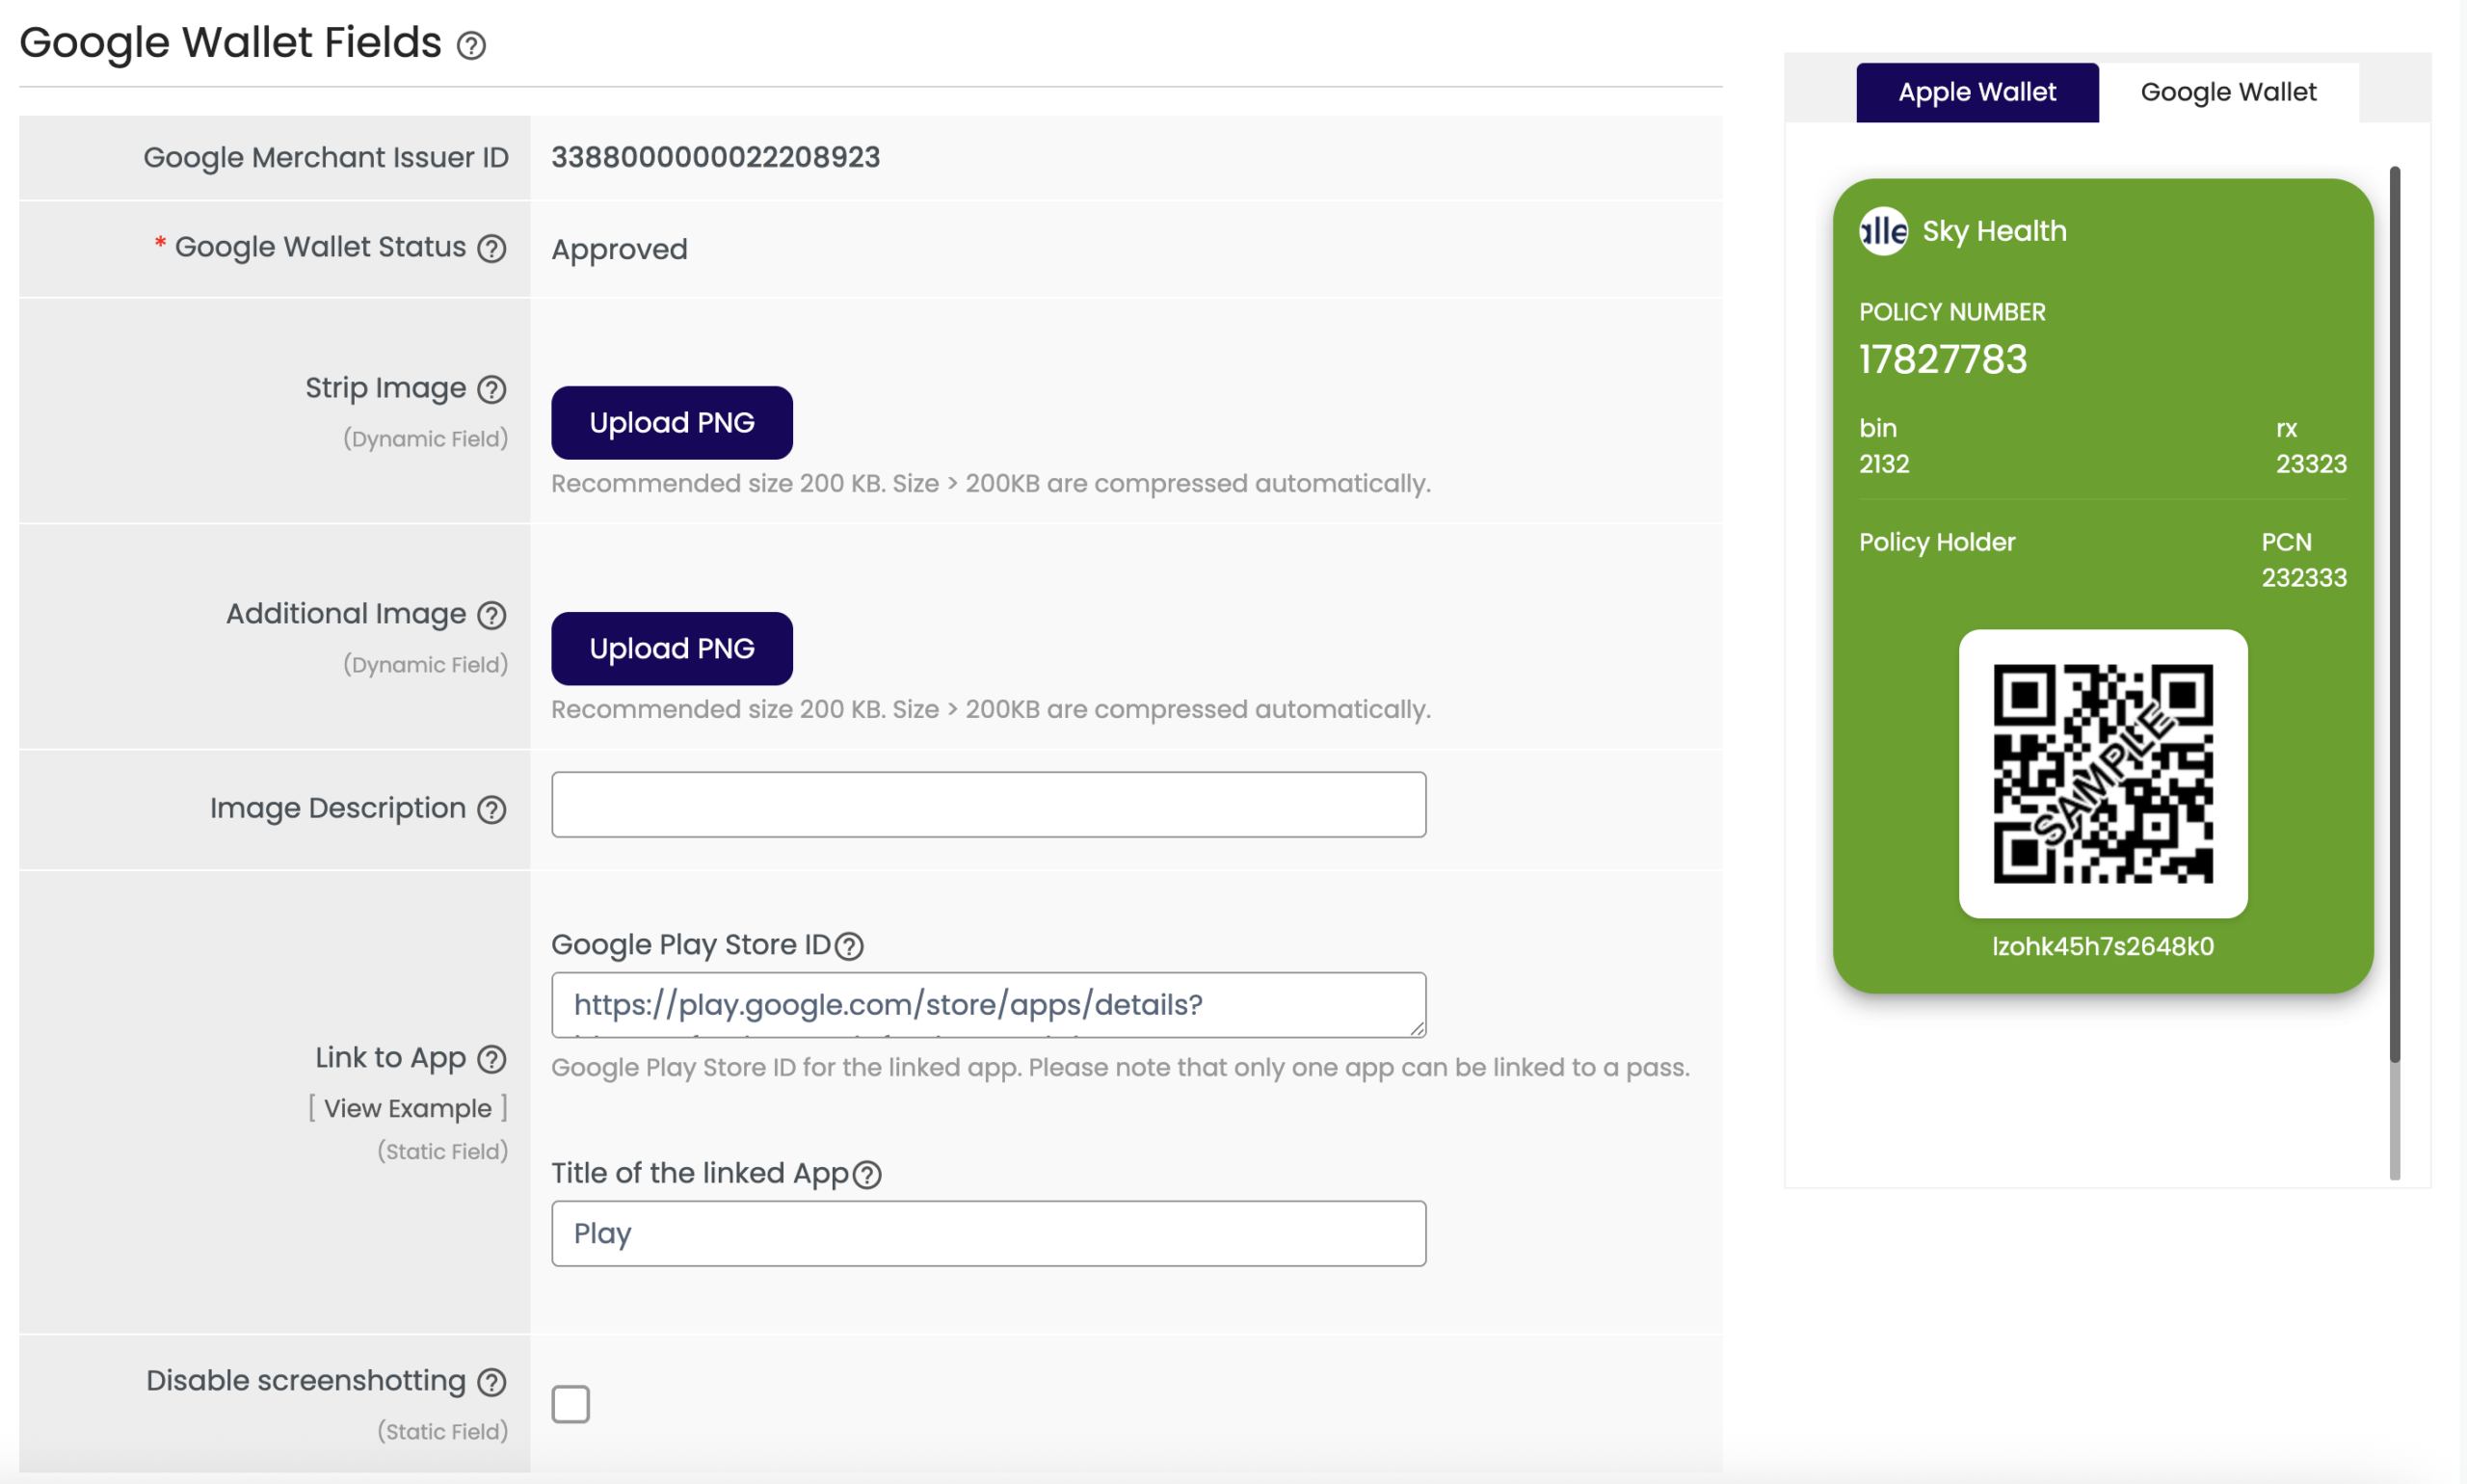This screenshot has height=1484, width=2467.
Task: Click barcode text lzohk45h7s2648k0
Action: 2103,946
